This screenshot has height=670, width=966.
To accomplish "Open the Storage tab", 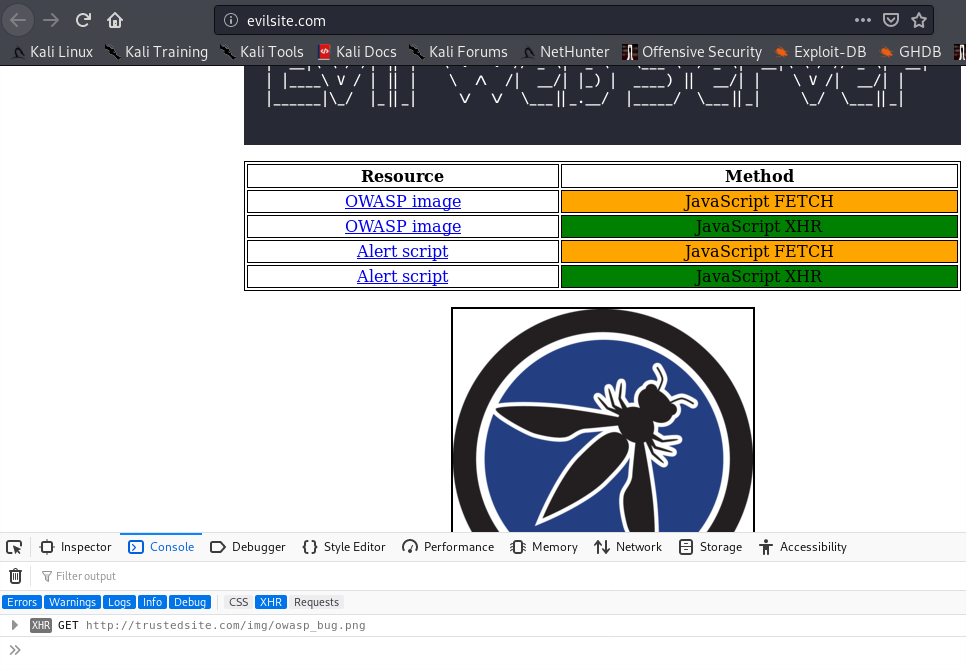I will coord(710,547).
